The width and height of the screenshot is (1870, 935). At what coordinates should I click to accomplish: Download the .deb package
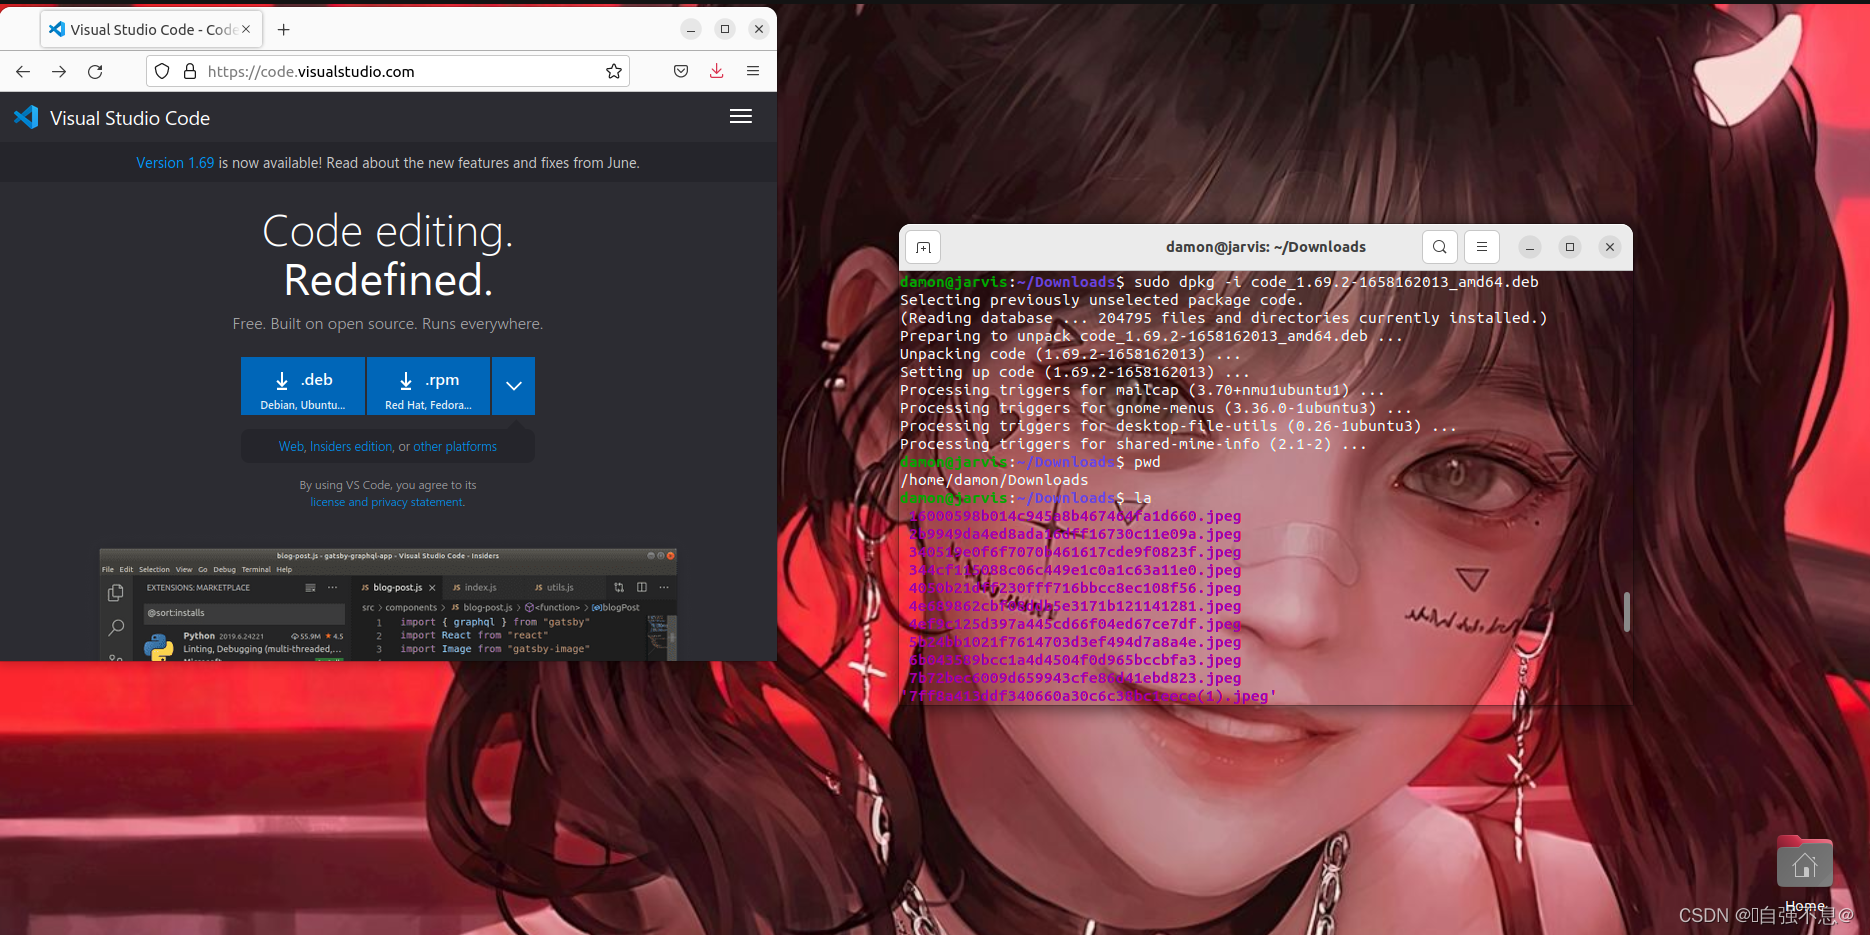(303, 386)
